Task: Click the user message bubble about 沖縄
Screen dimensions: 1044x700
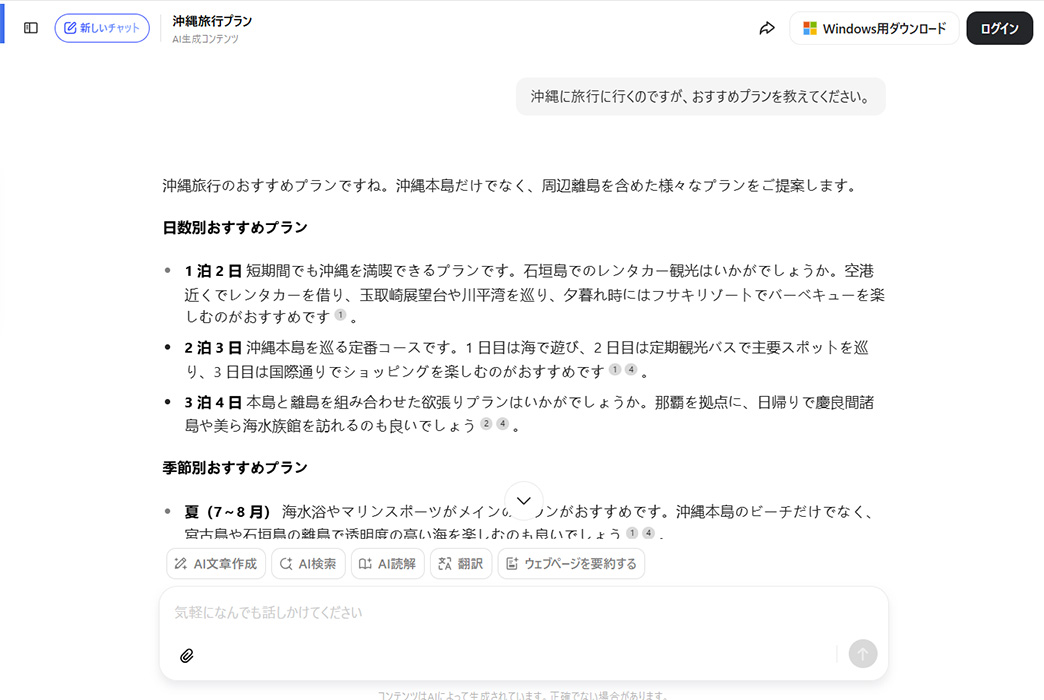Action: (700, 97)
